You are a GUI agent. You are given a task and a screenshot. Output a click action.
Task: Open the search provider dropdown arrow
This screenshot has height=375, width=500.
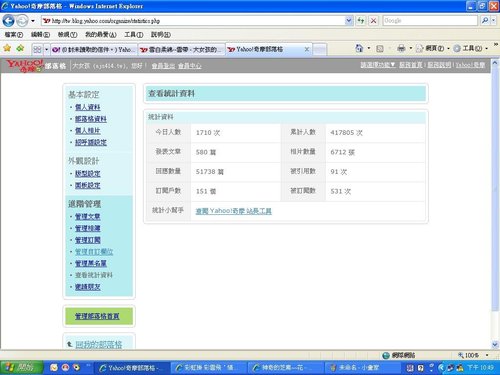pyautogui.click(x=493, y=21)
